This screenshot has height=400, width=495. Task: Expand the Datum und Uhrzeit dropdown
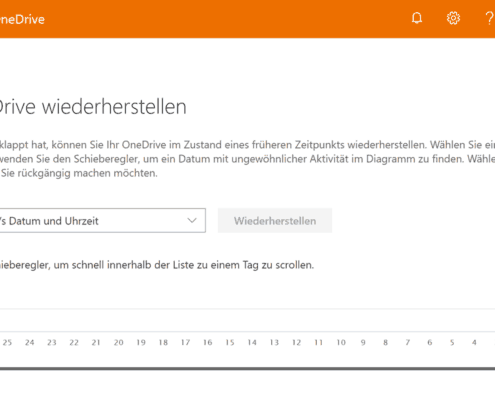coord(102,221)
